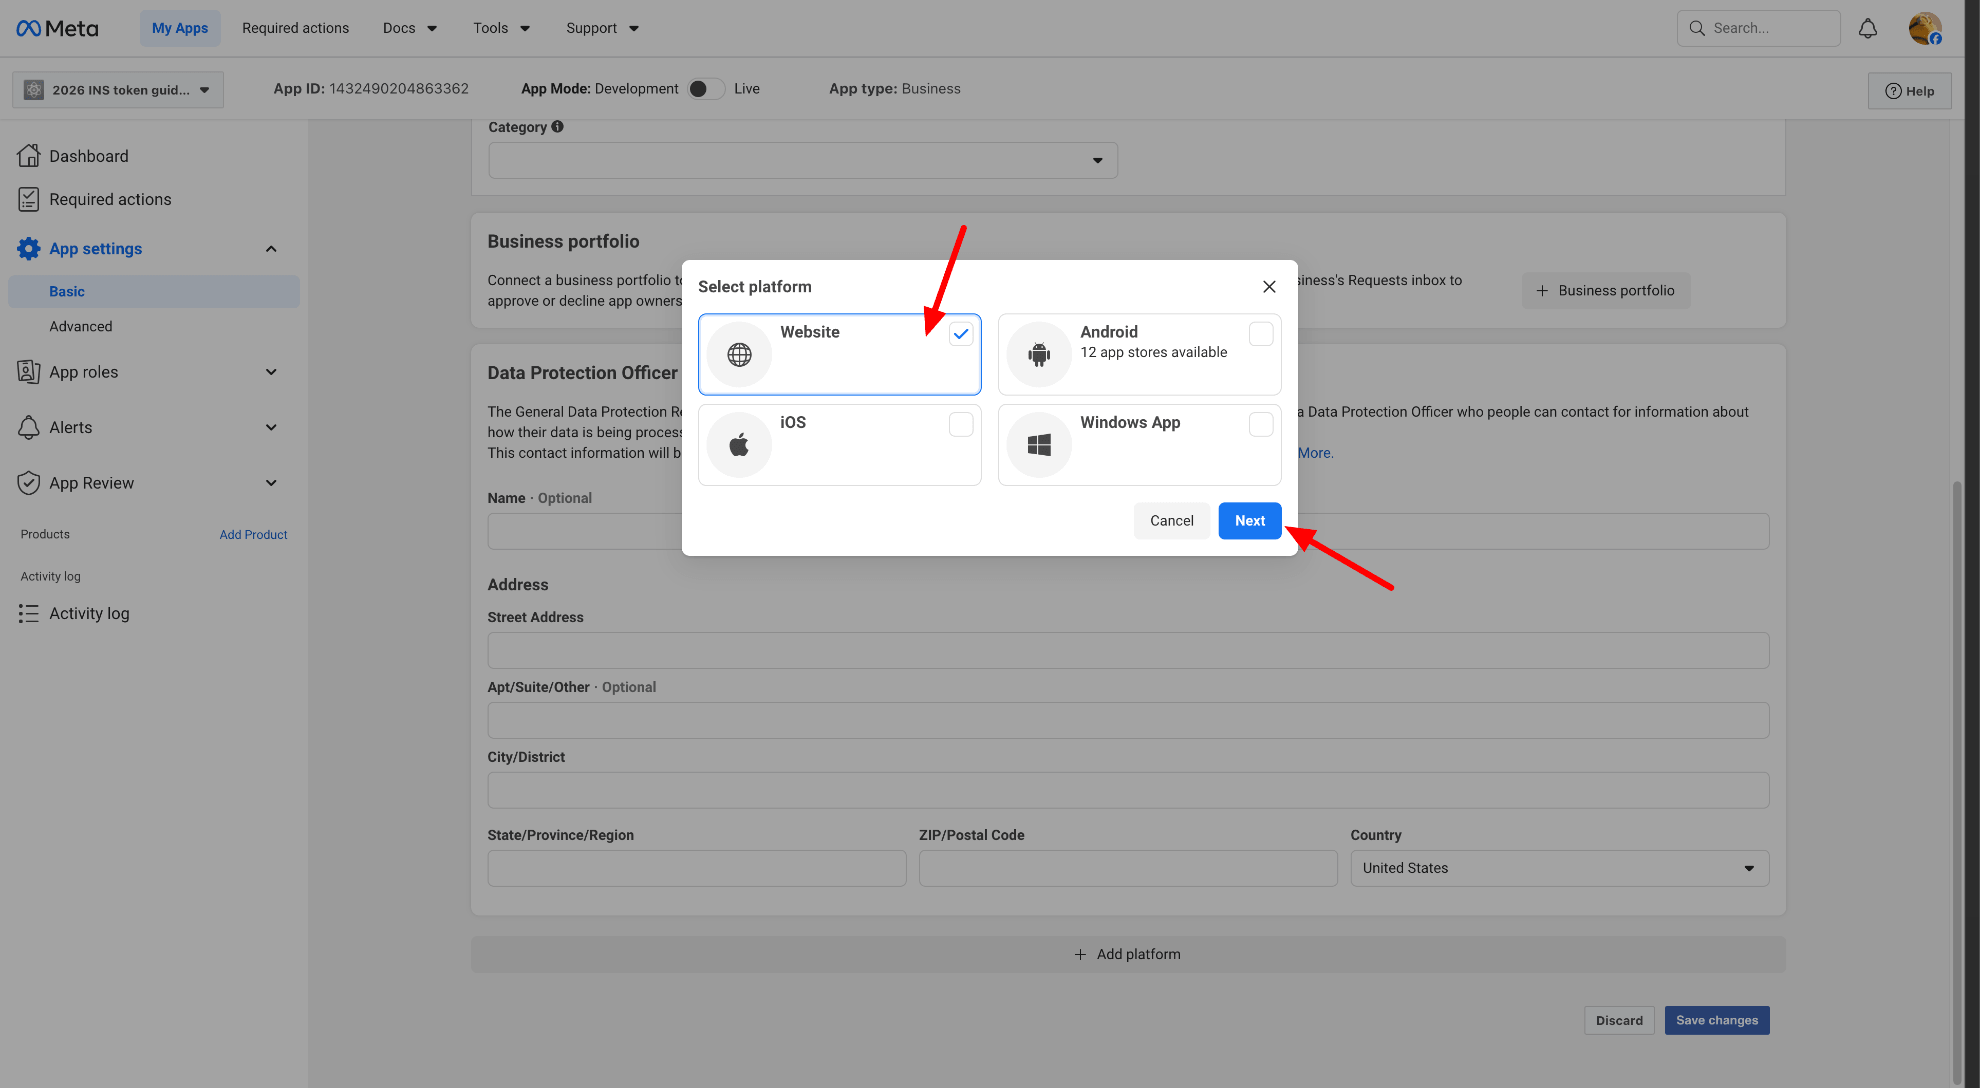Open the Tools dropdown menu
1980x1088 pixels.
pos(501,28)
